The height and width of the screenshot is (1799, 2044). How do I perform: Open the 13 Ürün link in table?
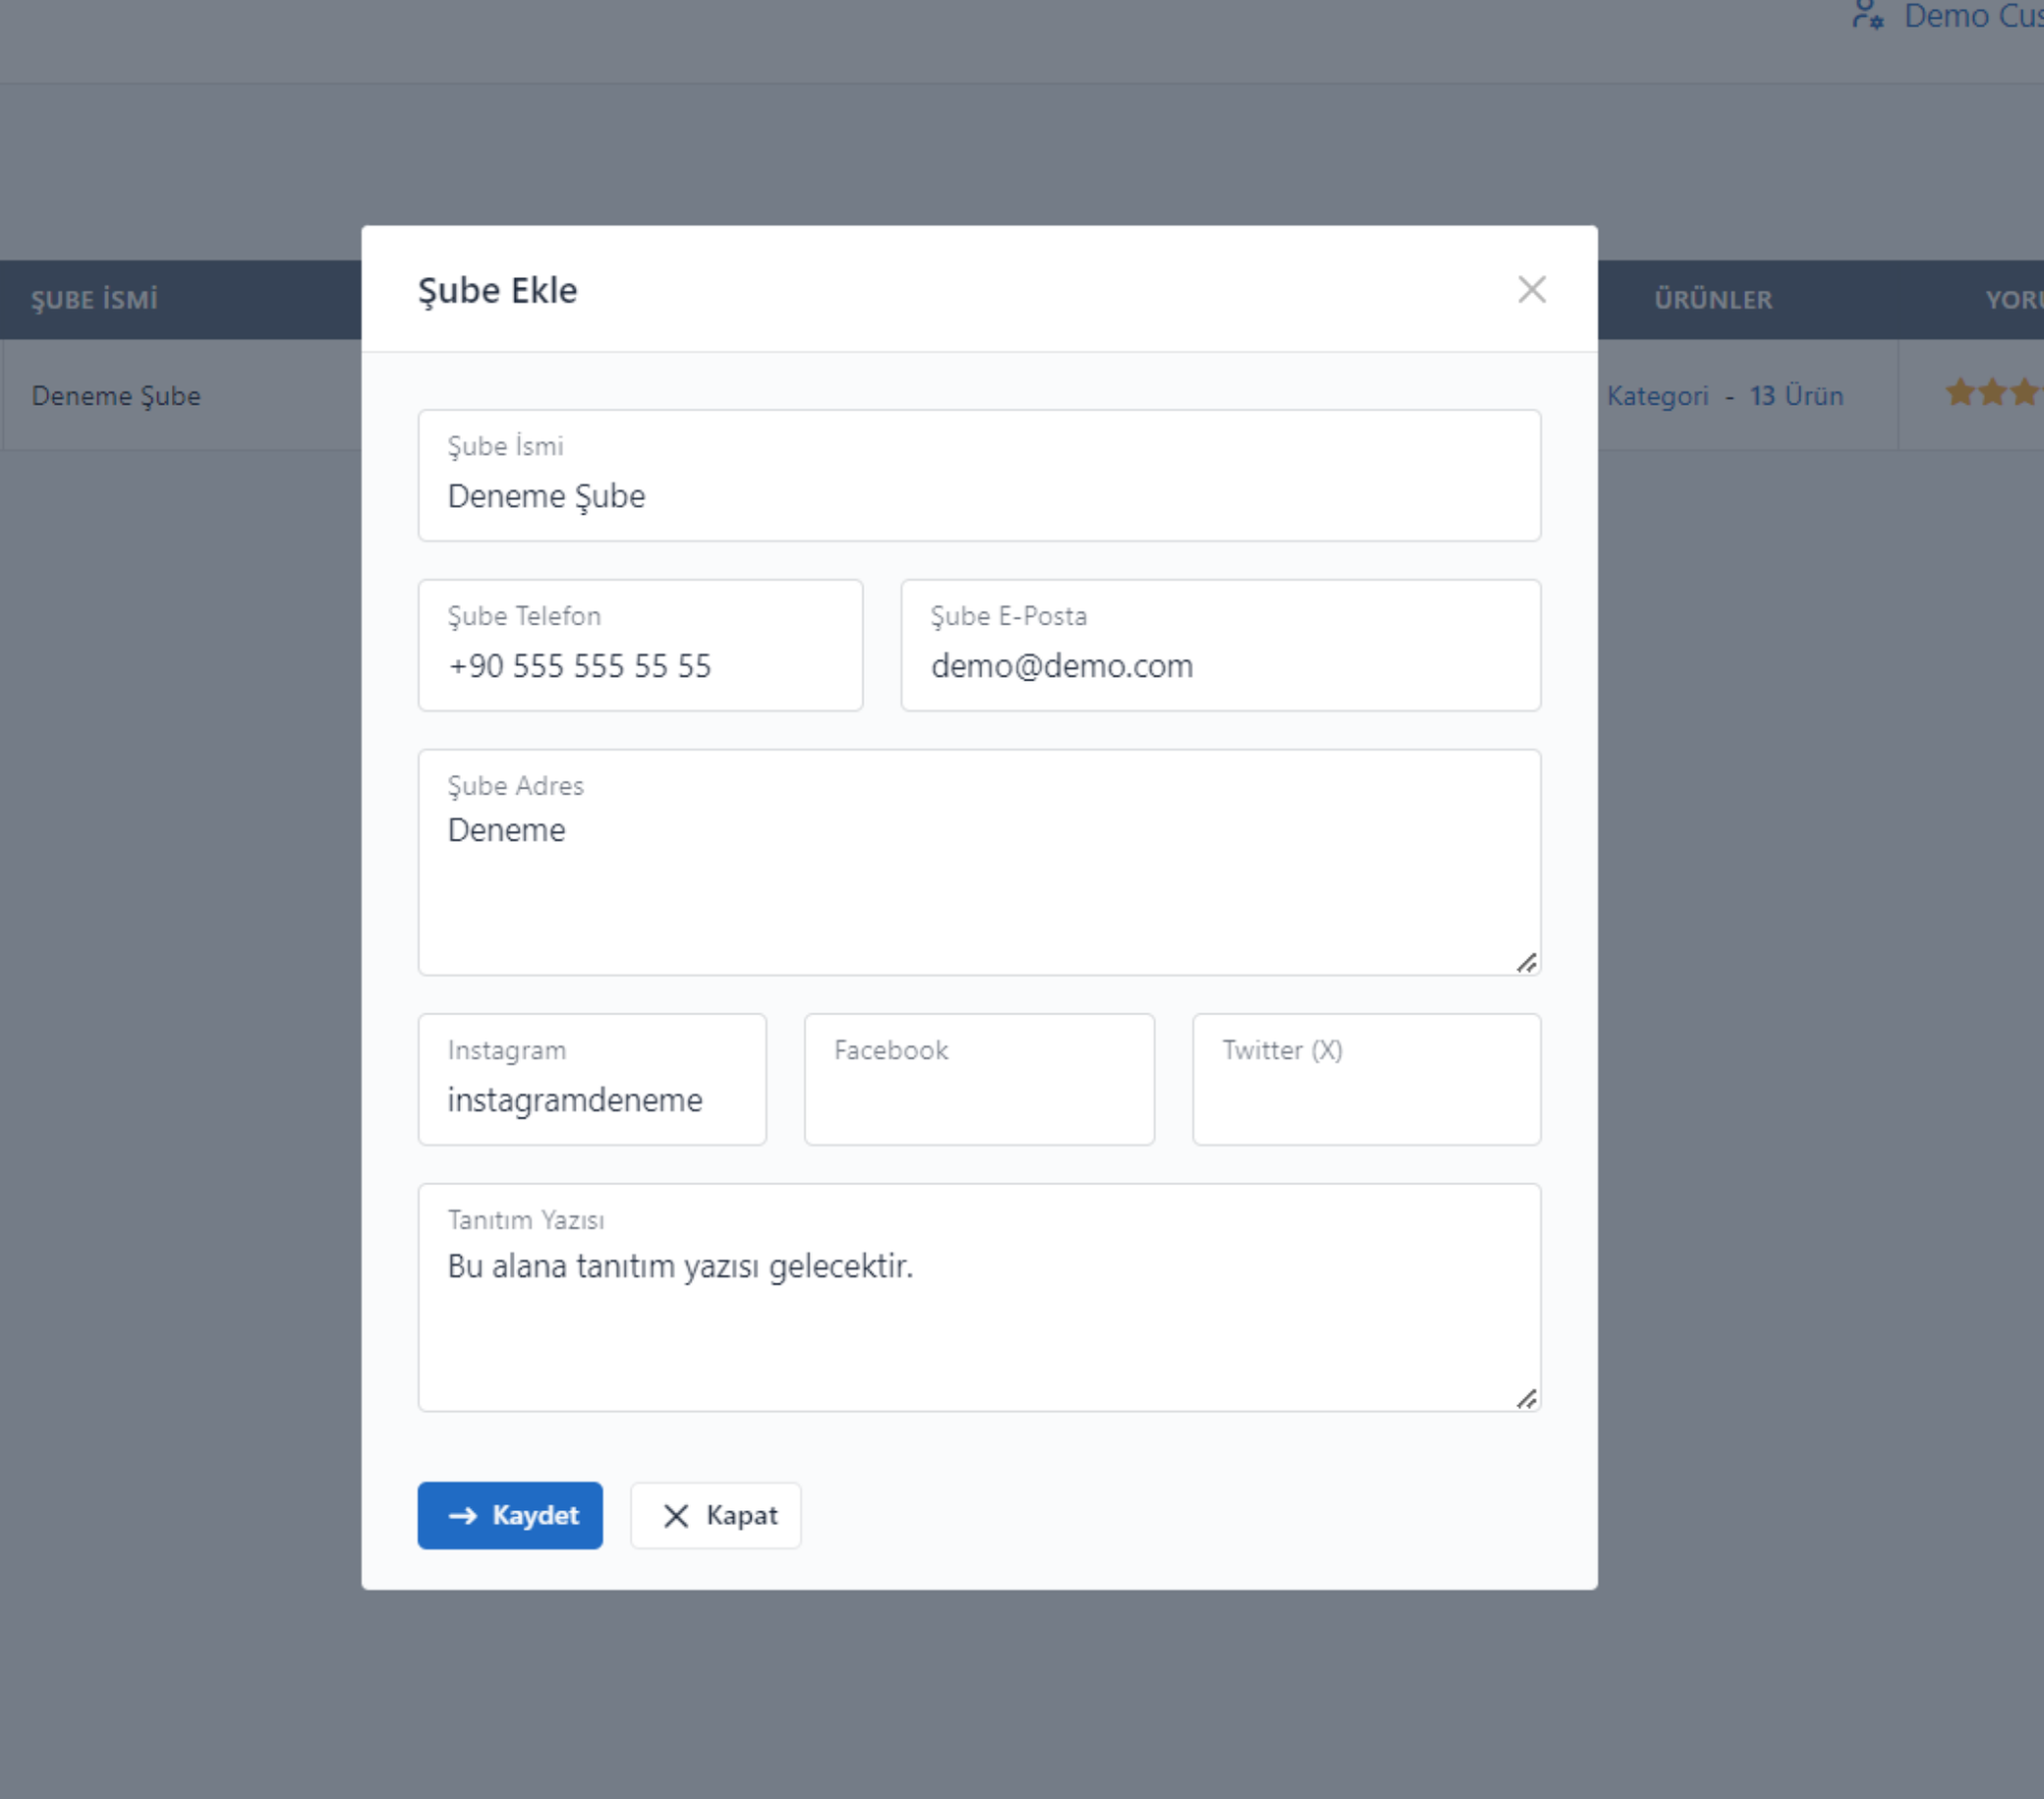[1796, 396]
